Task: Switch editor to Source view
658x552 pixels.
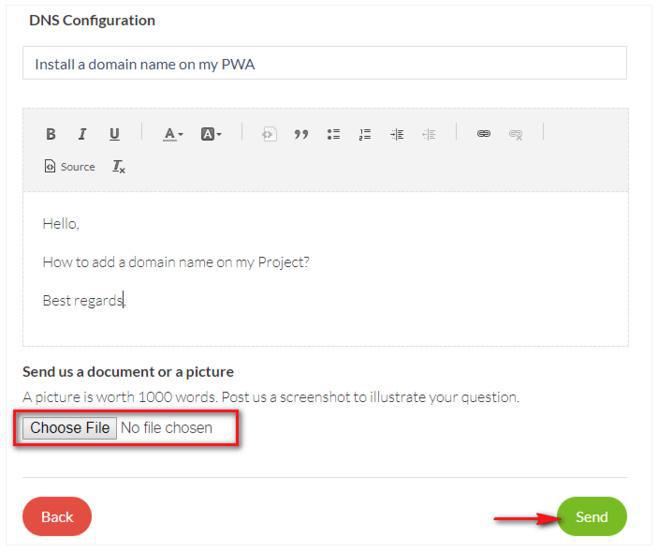Action: 70,167
